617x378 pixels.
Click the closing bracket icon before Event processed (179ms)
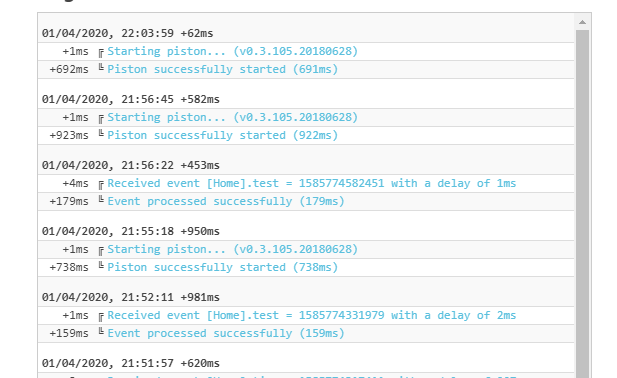click(x=101, y=199)
